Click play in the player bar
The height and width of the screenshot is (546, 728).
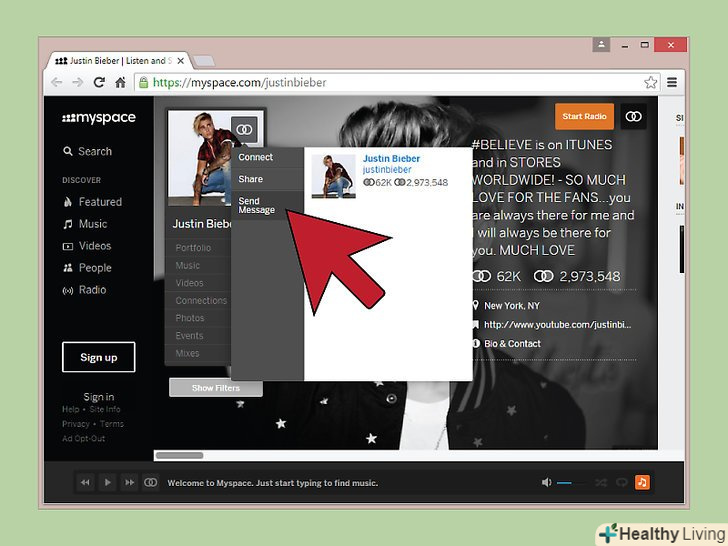click(x=108, y=482)
